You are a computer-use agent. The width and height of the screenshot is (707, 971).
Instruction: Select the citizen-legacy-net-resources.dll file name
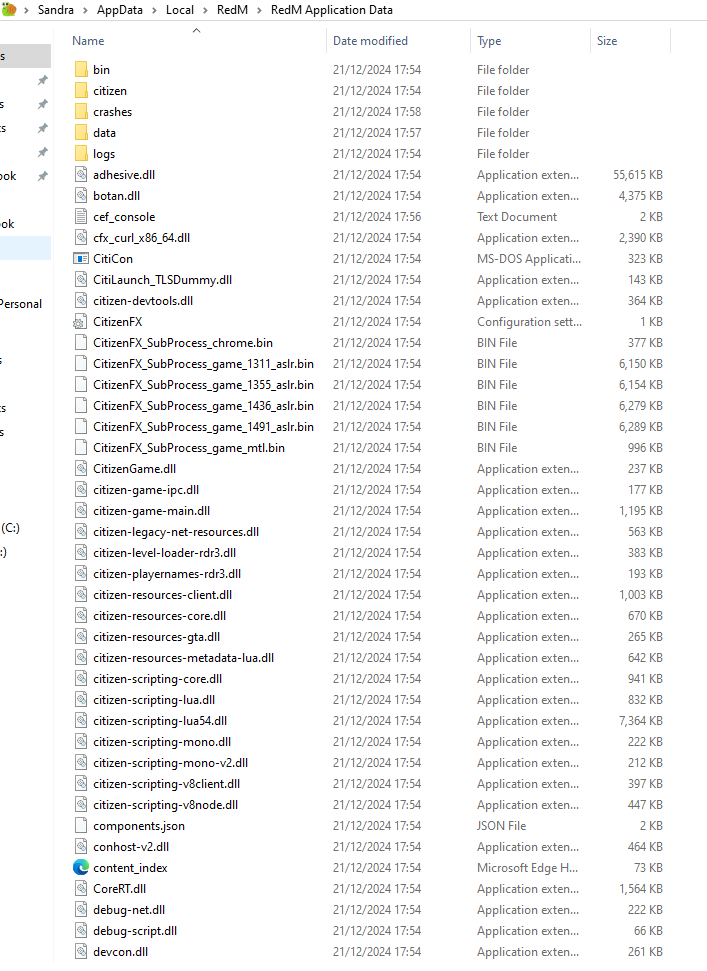(176, 532)
